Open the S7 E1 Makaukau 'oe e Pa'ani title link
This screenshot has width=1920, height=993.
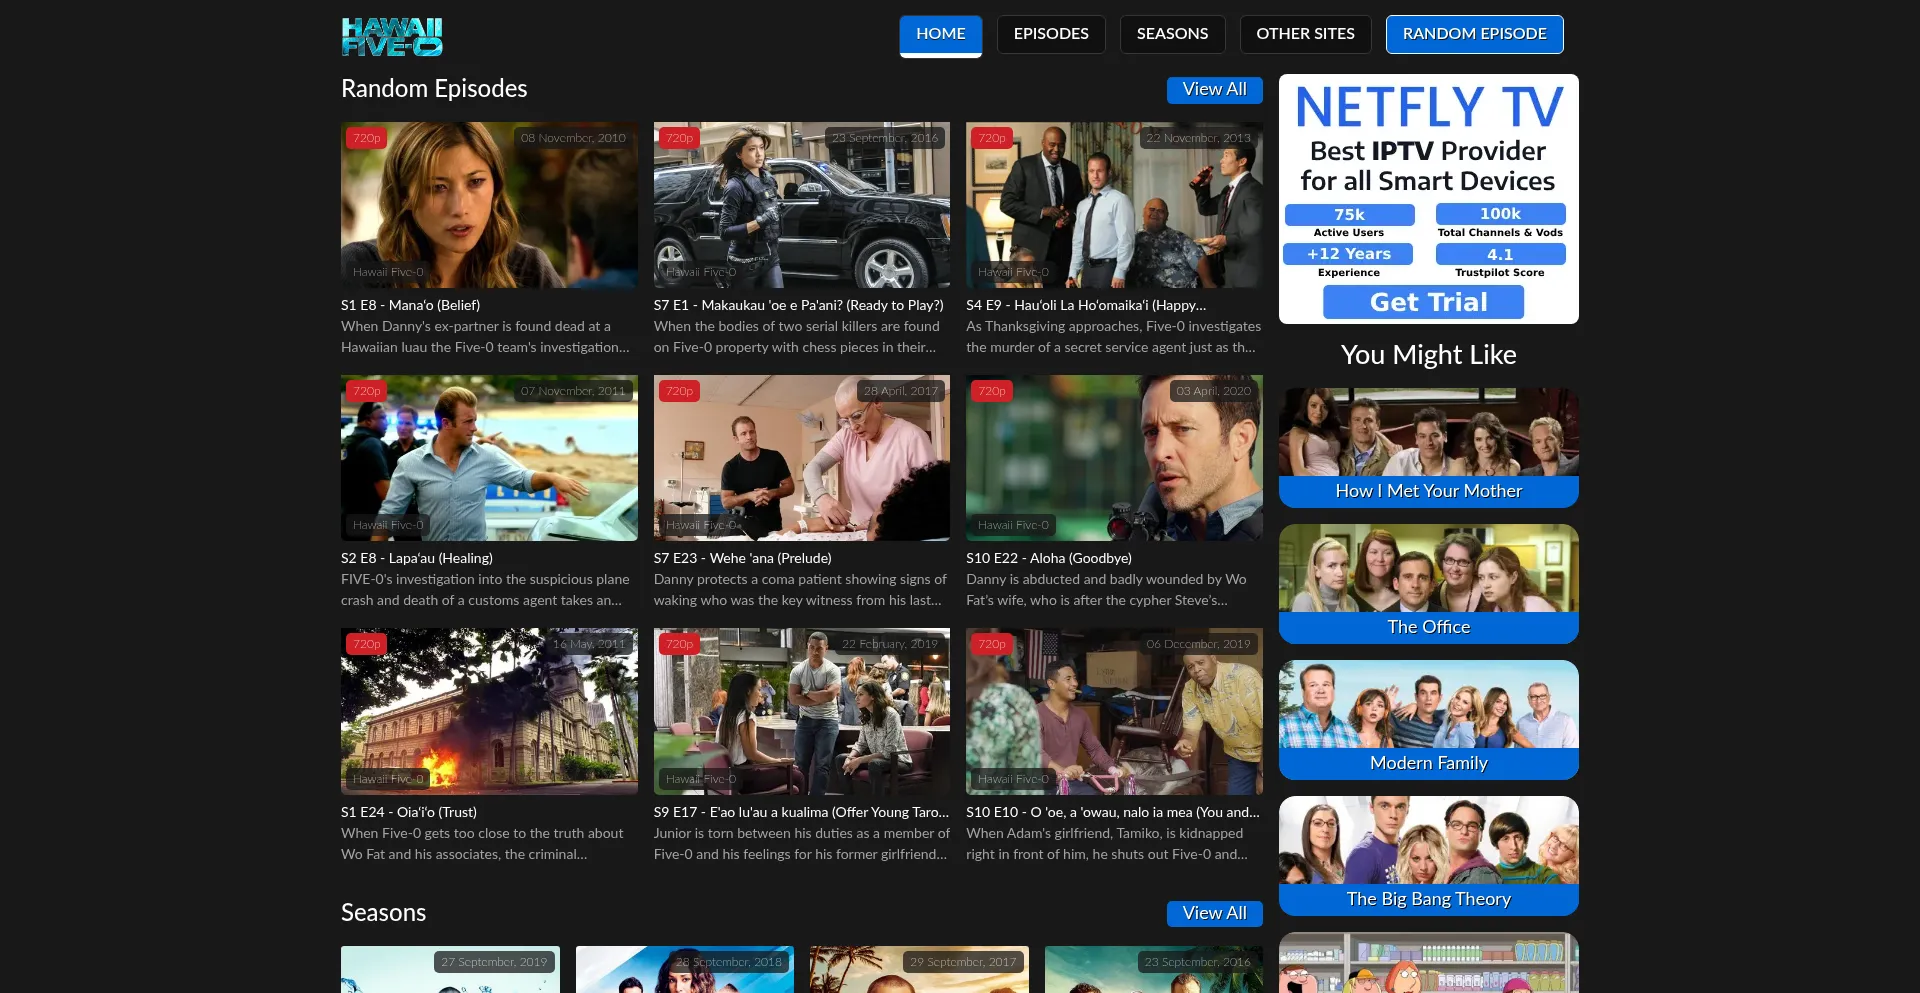798,306
